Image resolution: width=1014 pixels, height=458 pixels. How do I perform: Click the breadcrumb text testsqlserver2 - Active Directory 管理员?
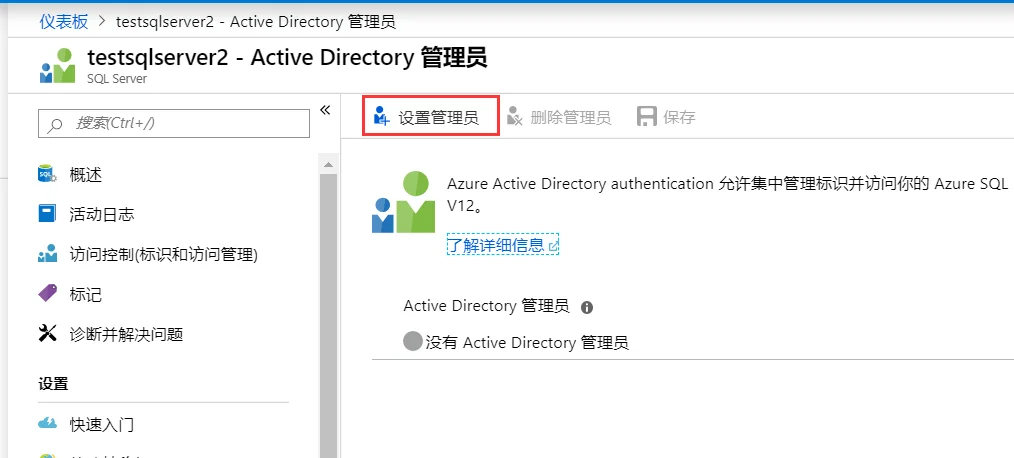[255, 21]
